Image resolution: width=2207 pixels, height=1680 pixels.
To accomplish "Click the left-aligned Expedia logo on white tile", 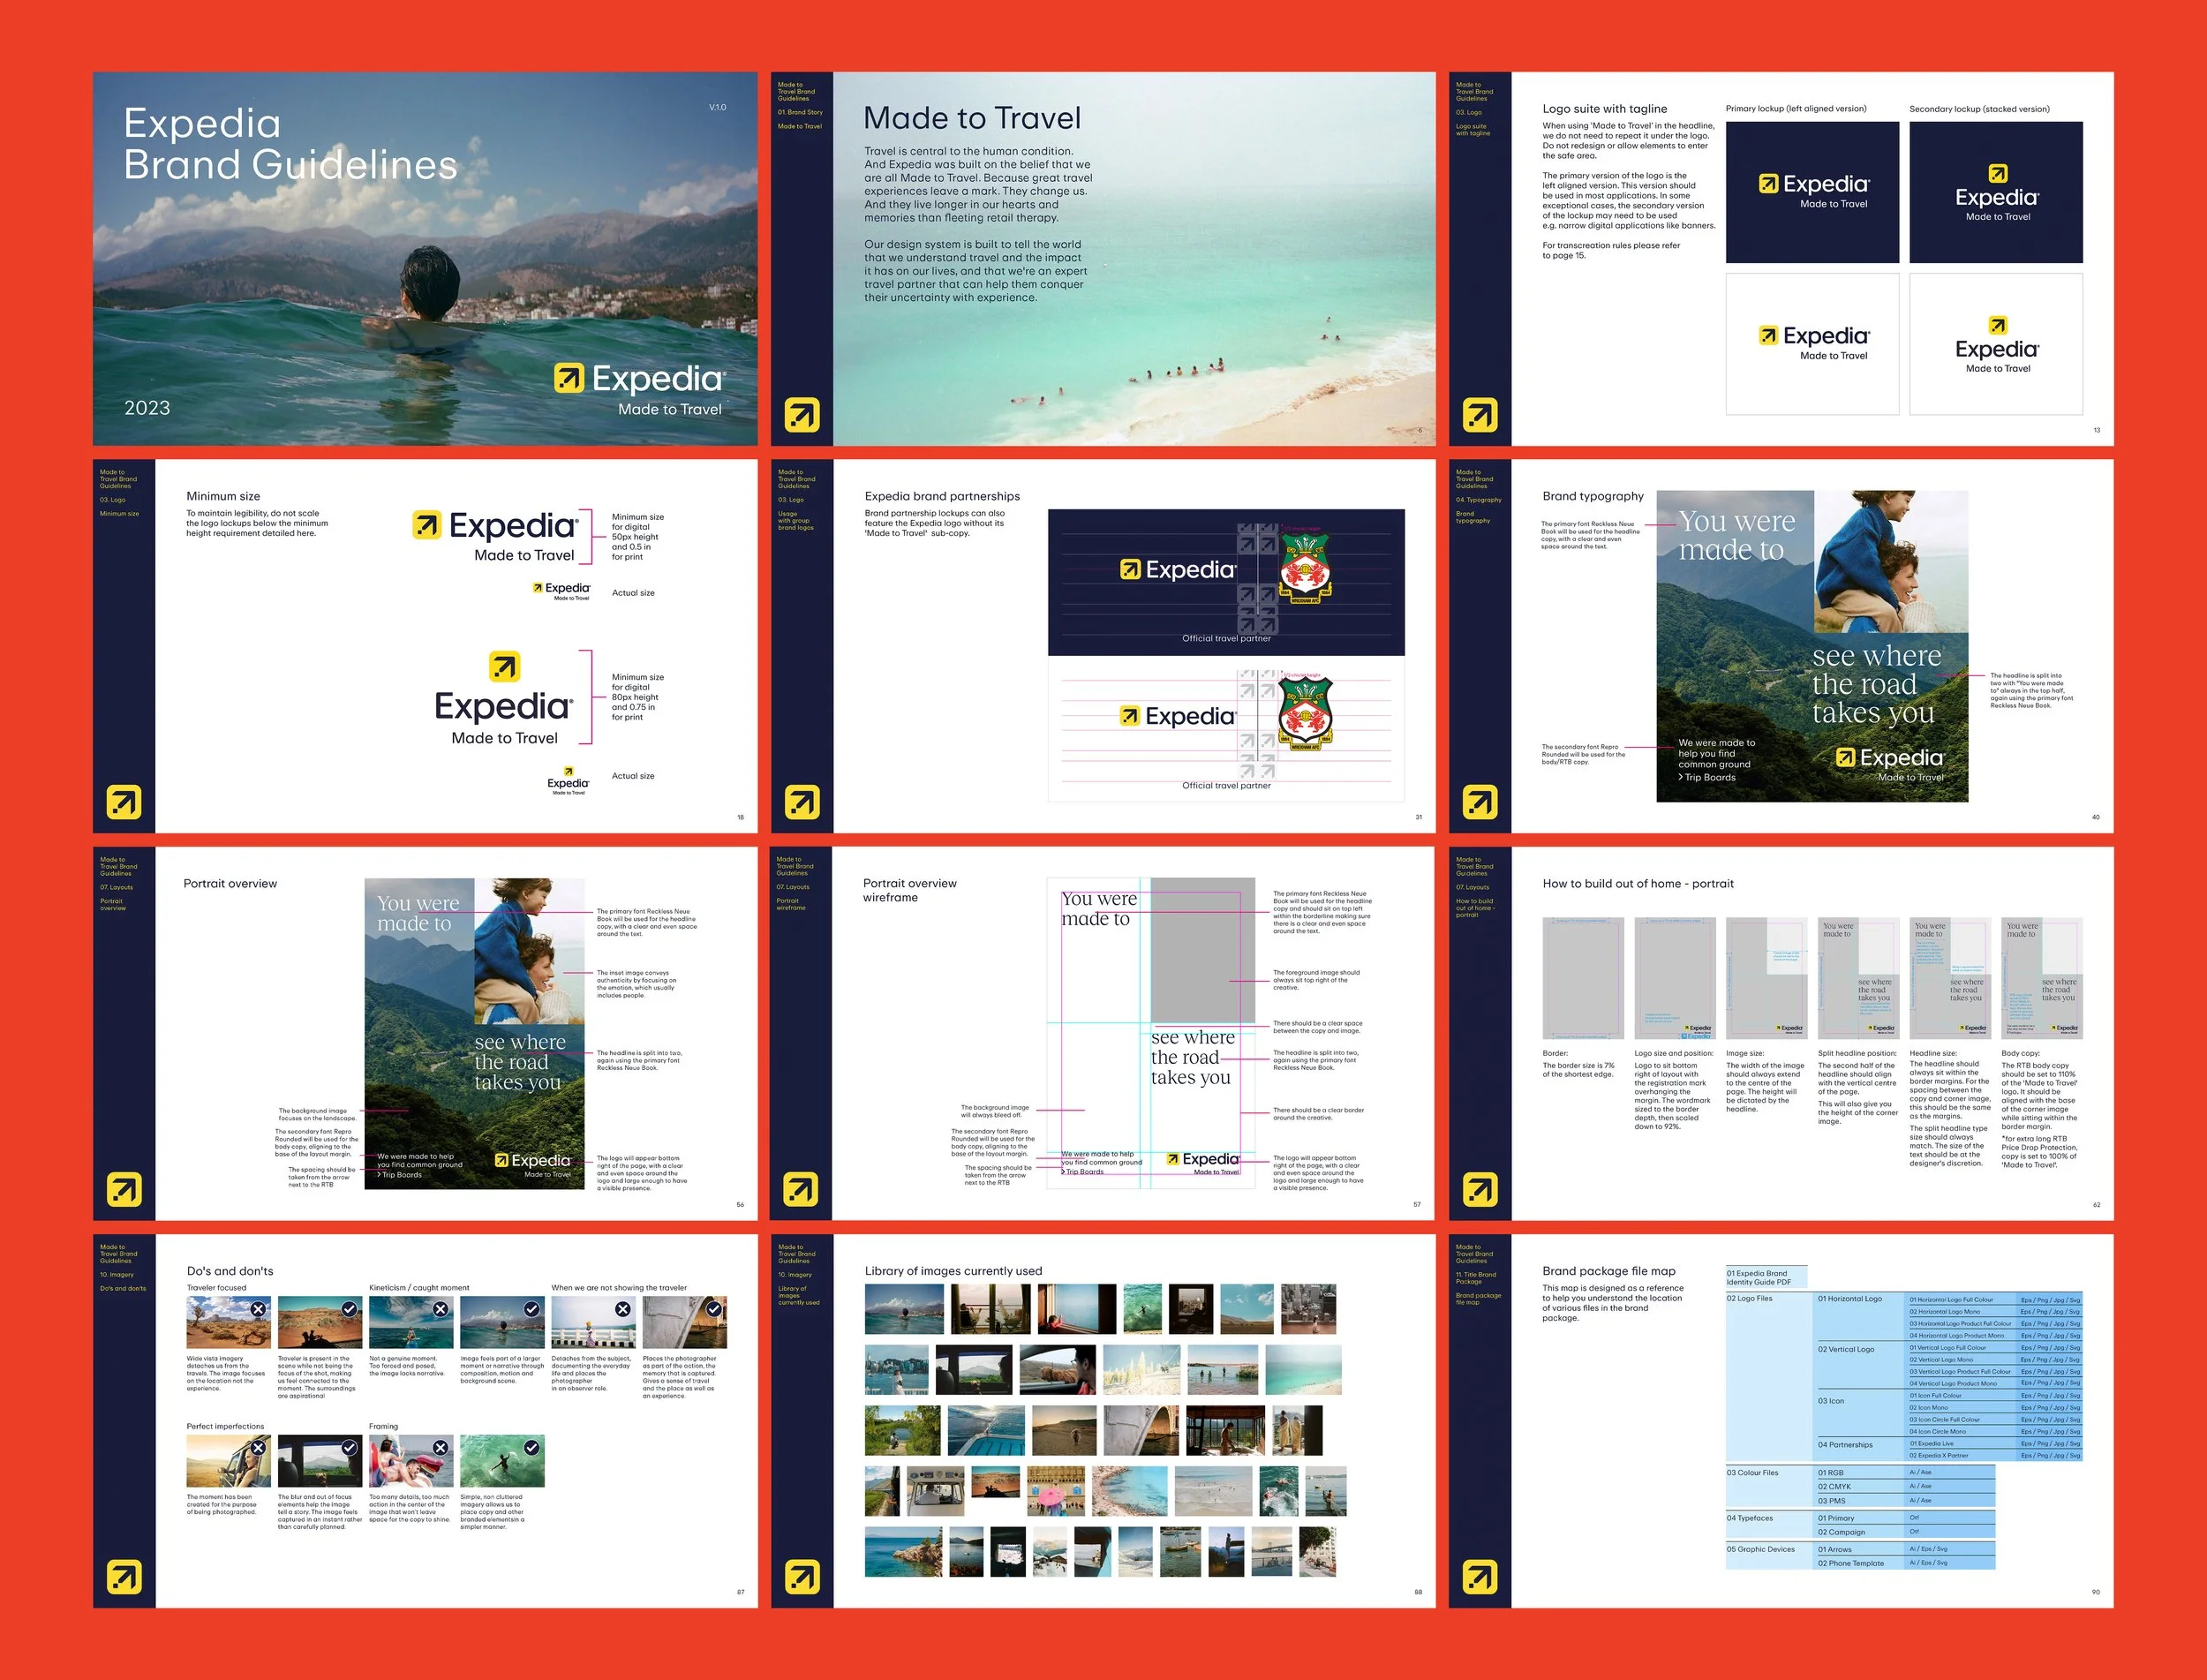I will click(1813, 341).
